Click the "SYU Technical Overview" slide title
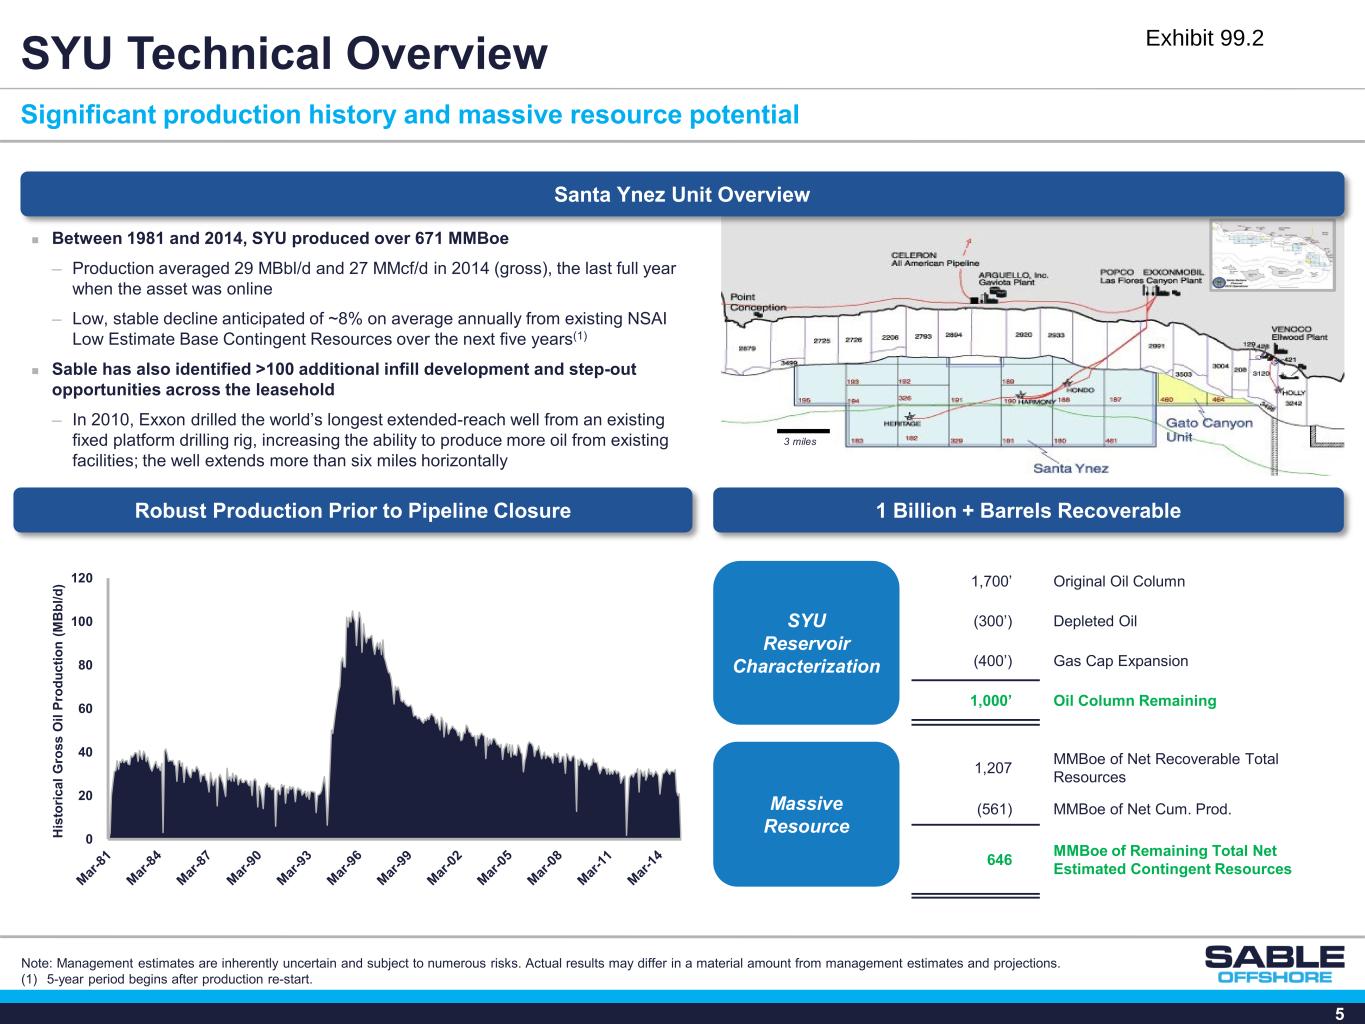This screenshot has width=1365, height=1024. 285,53
